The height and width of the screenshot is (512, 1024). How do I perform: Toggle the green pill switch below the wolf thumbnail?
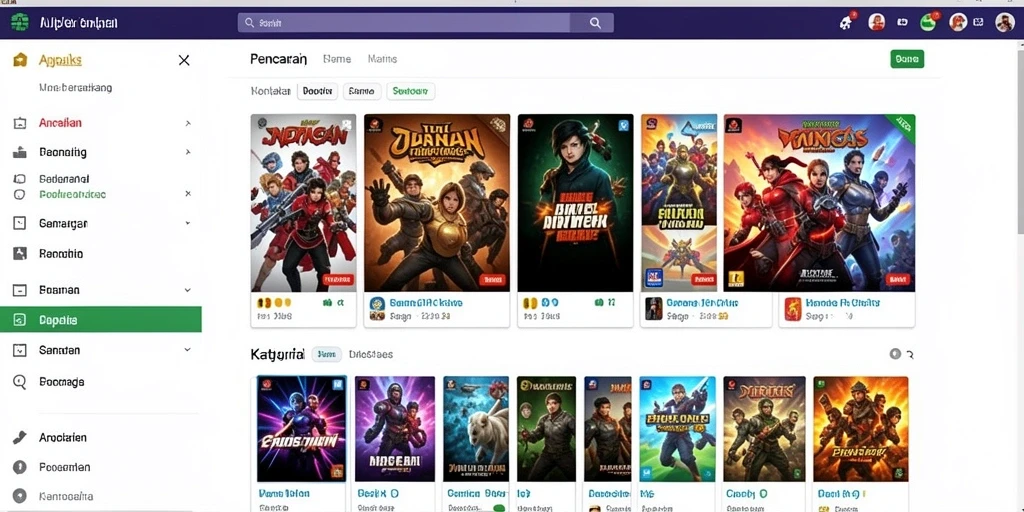pyautogui.click(x=499, y=508)
